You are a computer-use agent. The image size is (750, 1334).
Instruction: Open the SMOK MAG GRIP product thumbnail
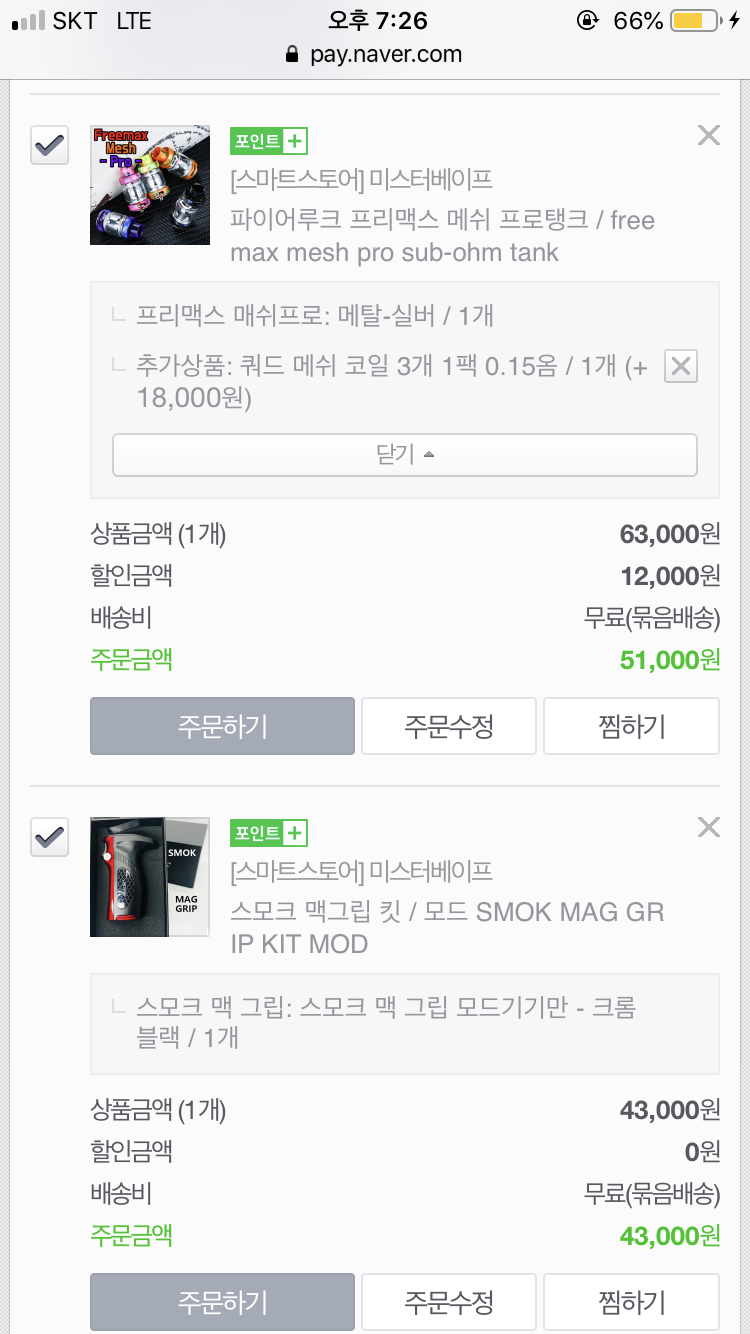[x=150, y=877]
